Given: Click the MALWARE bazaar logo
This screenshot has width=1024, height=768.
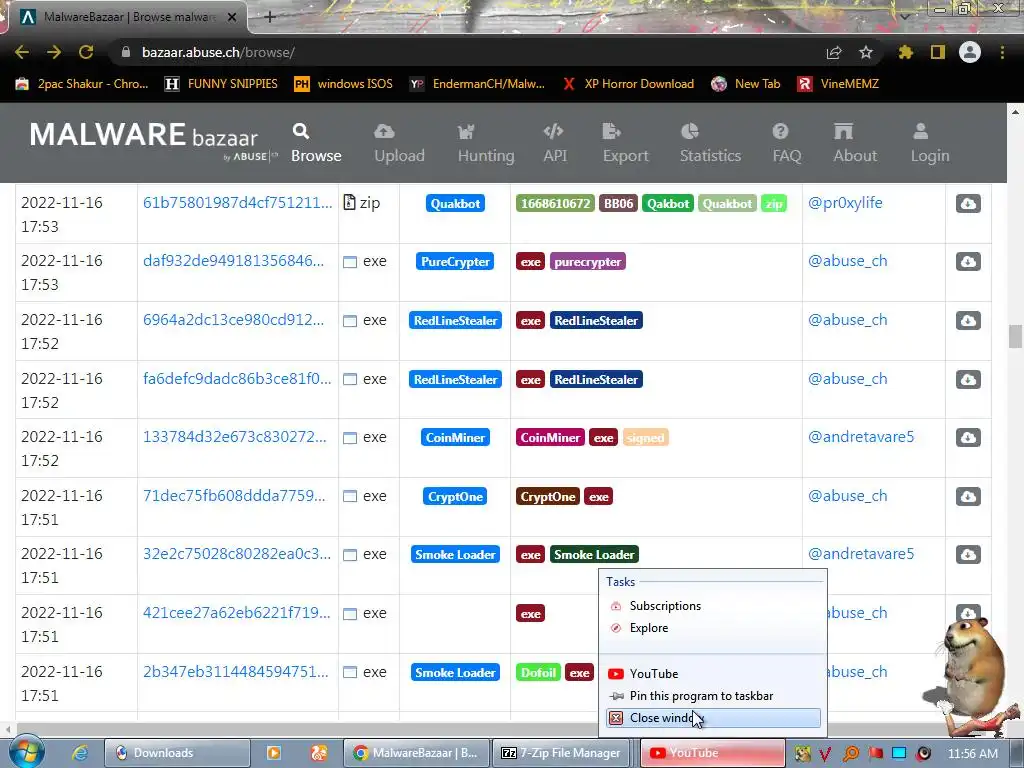Looking at the screenshot, I should click(153, 140).
